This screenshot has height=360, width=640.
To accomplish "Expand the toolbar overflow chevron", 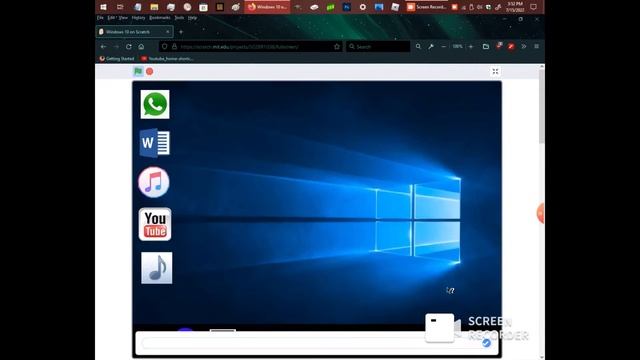I will click(x=524, y=47).
